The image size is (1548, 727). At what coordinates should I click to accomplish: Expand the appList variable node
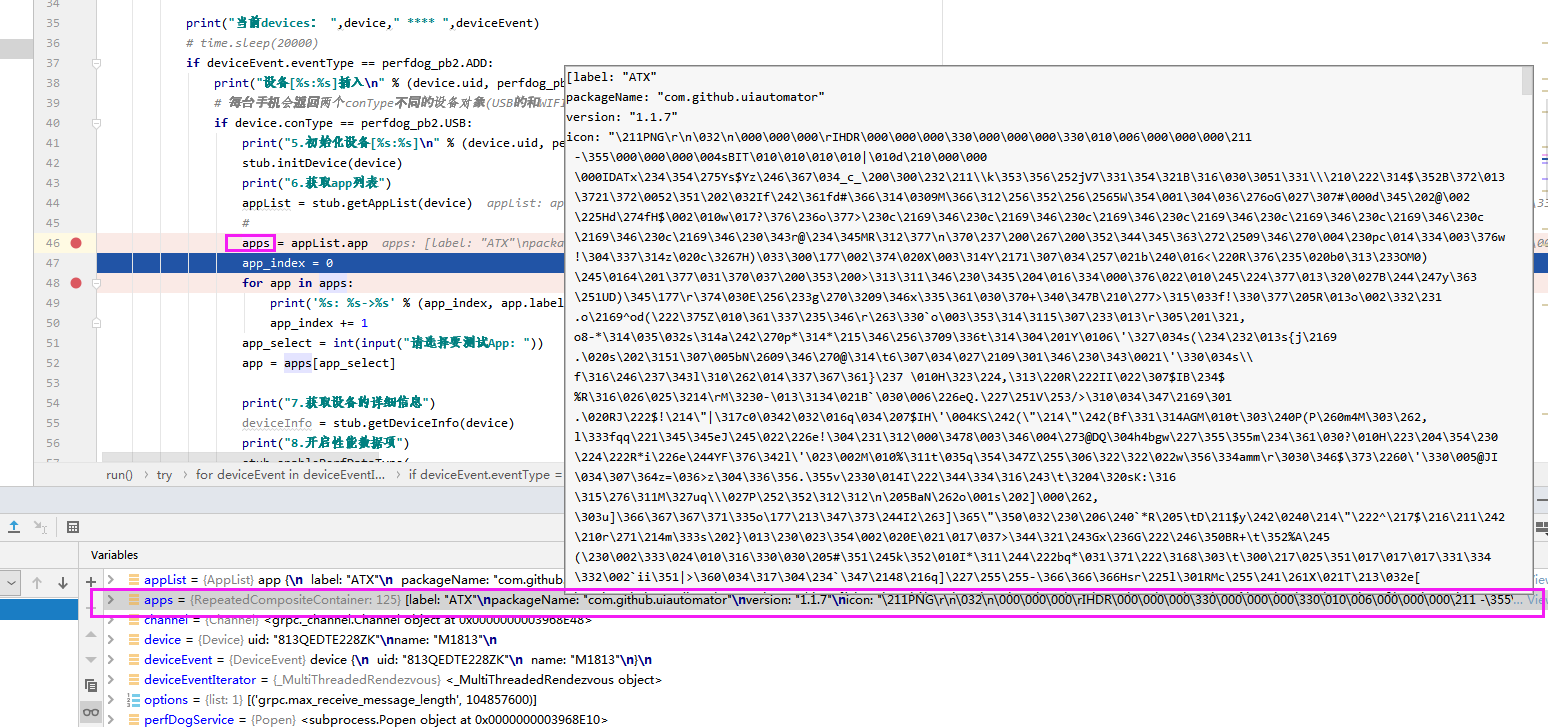[x=111, y=580]
